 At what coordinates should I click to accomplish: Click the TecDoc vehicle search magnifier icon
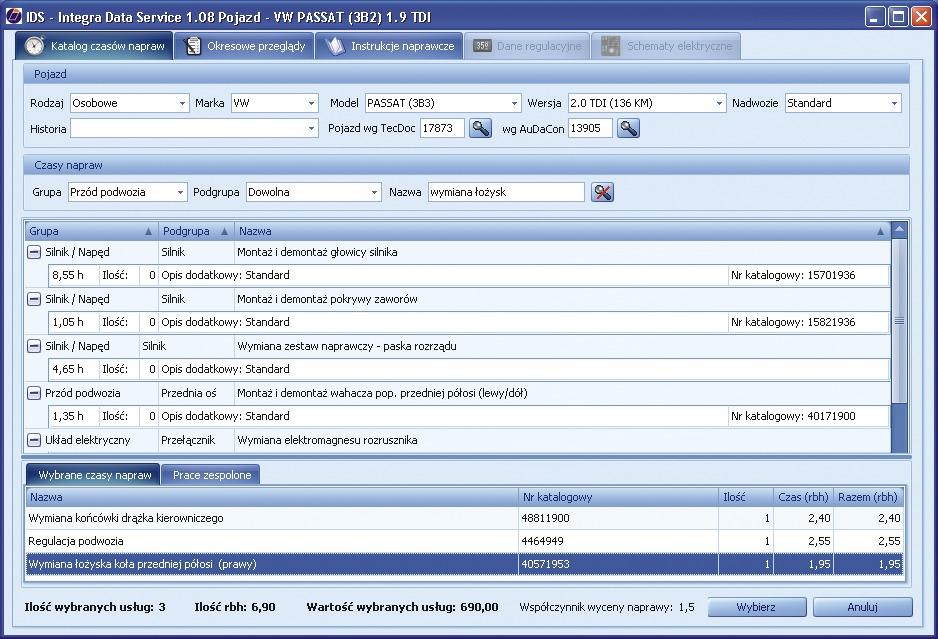pyautogui.click(x=480, y=128)
